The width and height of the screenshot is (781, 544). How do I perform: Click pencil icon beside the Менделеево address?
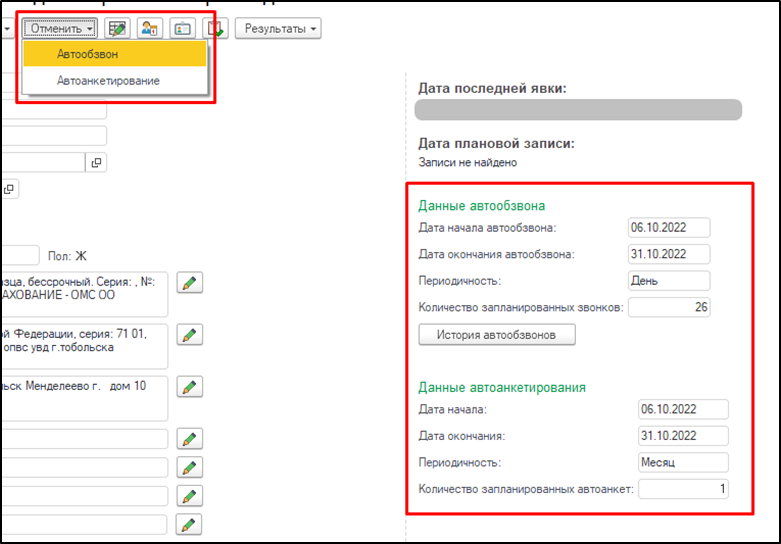188,386
